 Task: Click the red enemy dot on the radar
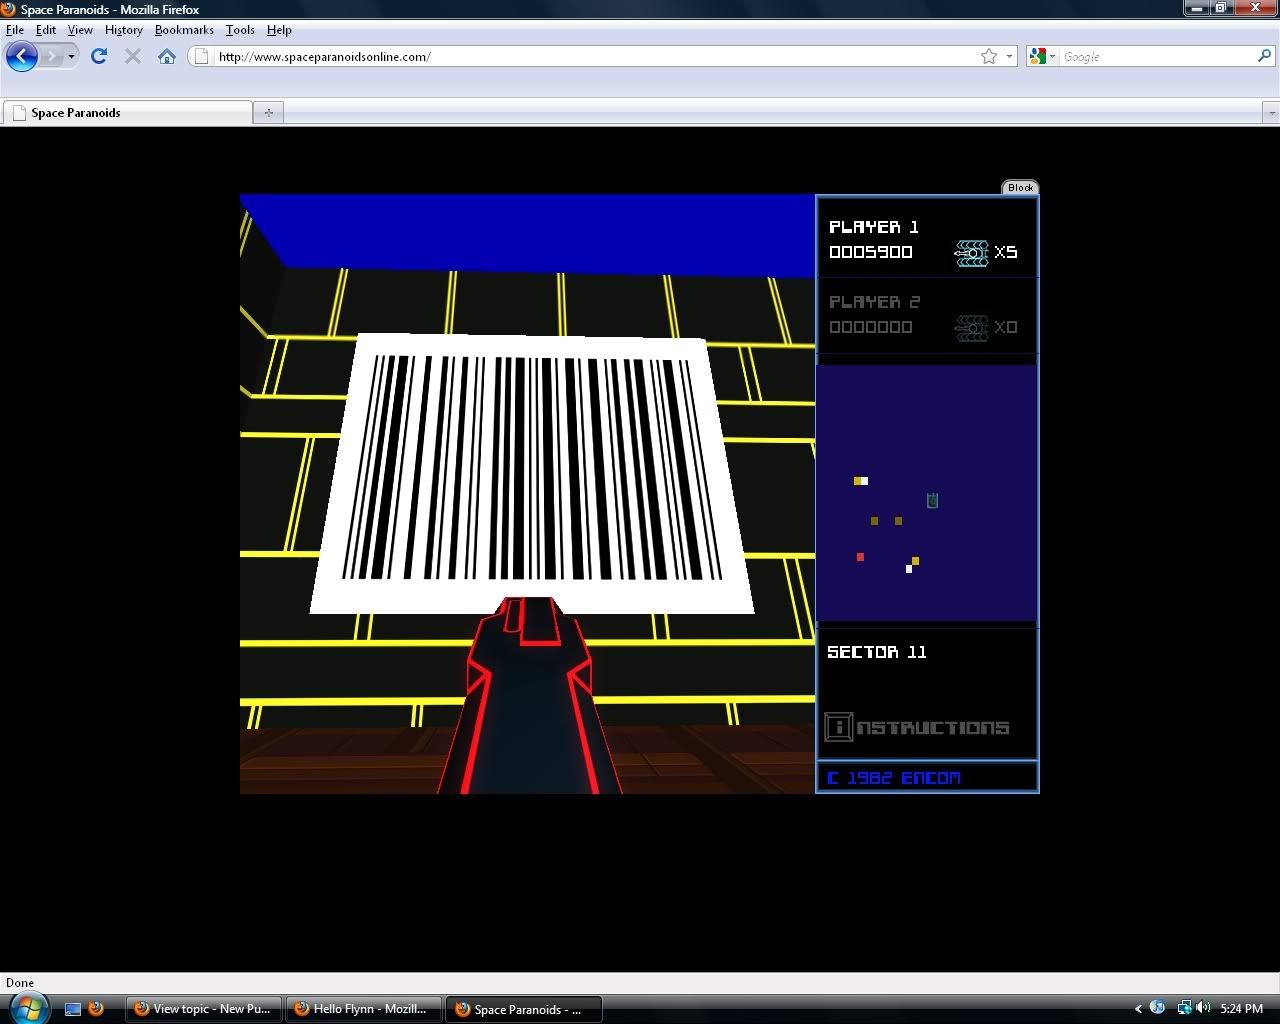coord(860,557)
